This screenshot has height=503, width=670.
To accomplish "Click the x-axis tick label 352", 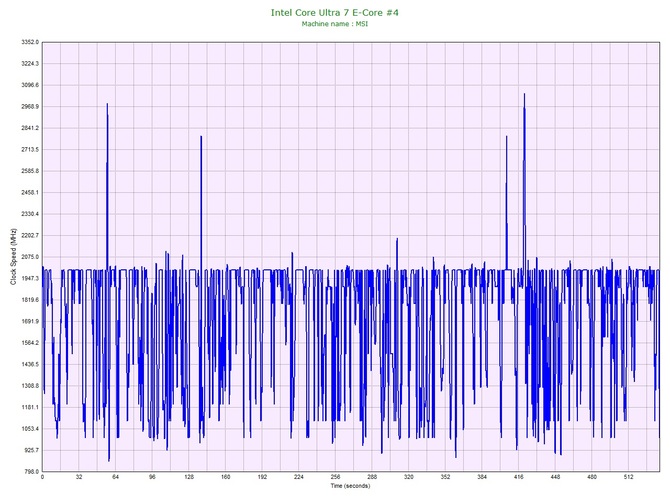I will point(446,477).
